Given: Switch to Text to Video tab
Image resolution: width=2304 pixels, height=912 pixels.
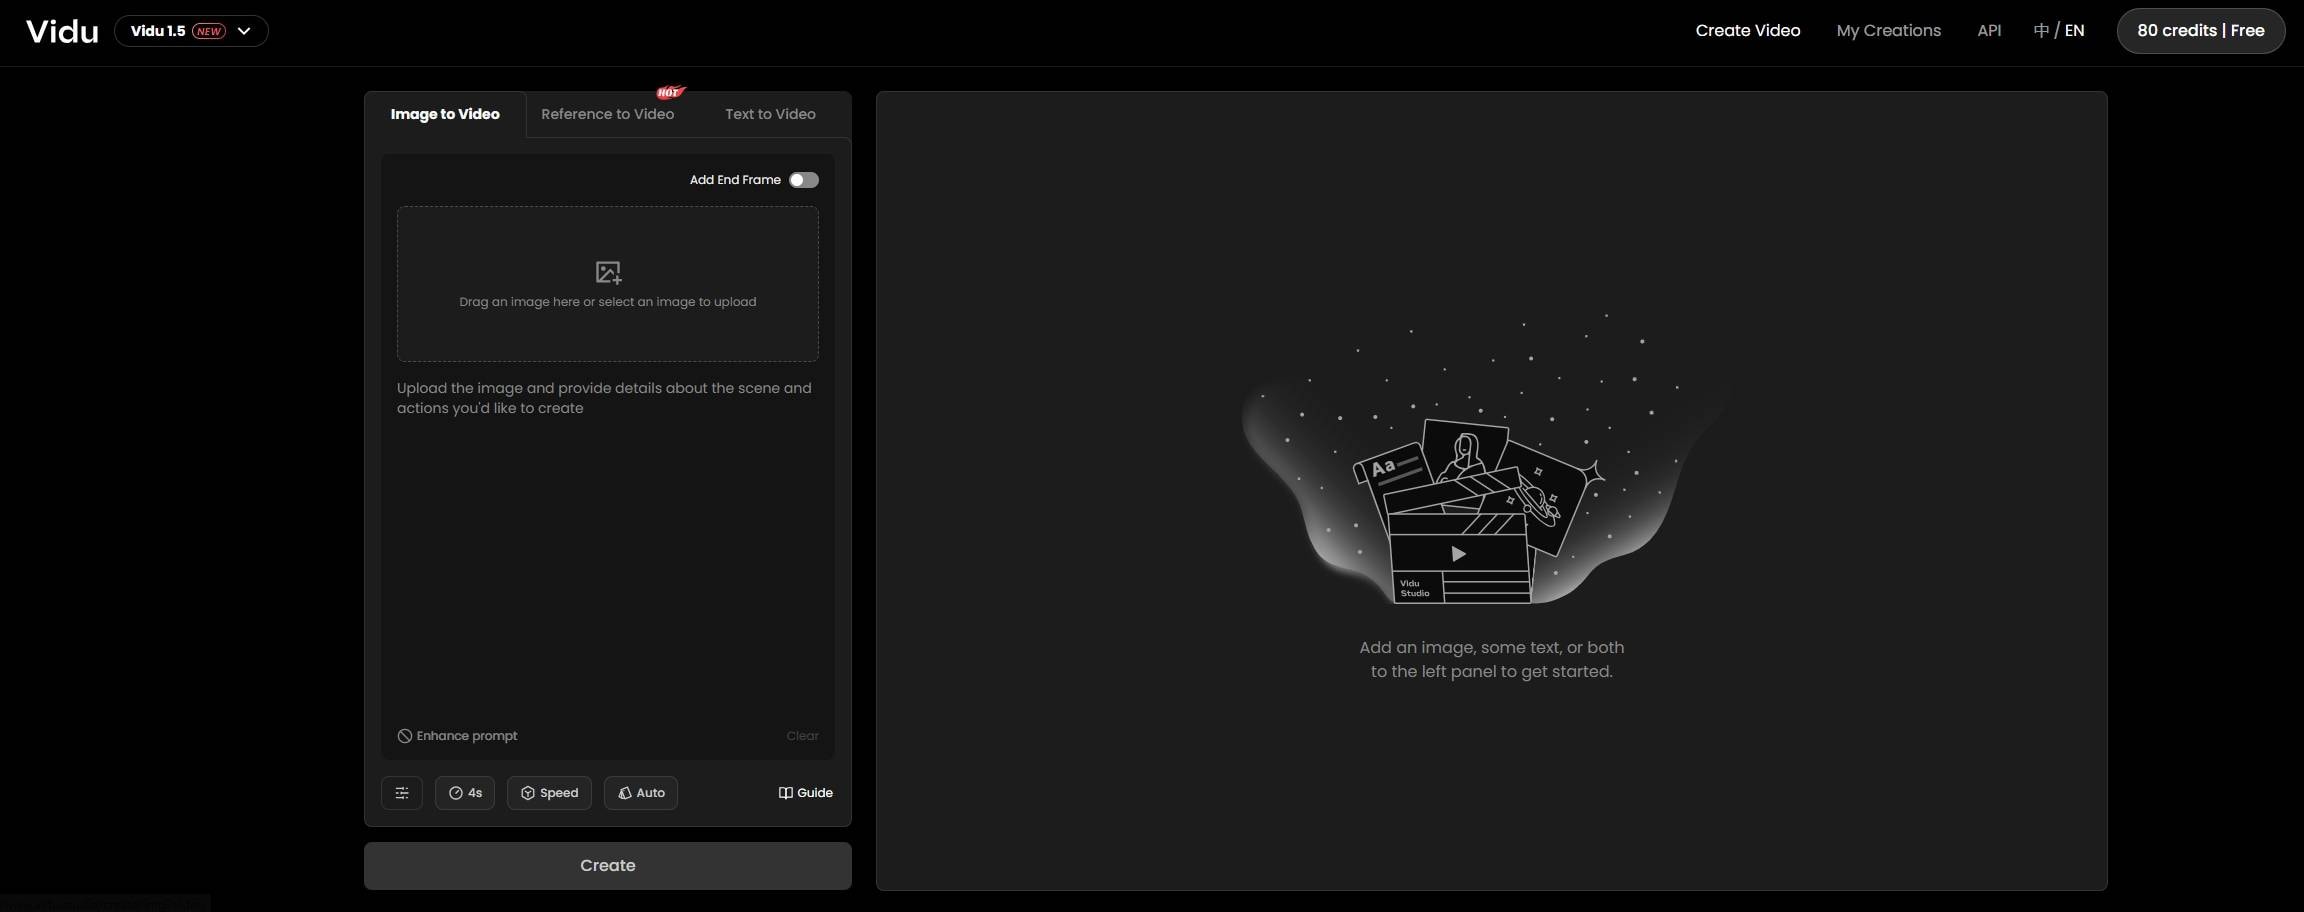Looking at the screenshot, I should [770, 114].
